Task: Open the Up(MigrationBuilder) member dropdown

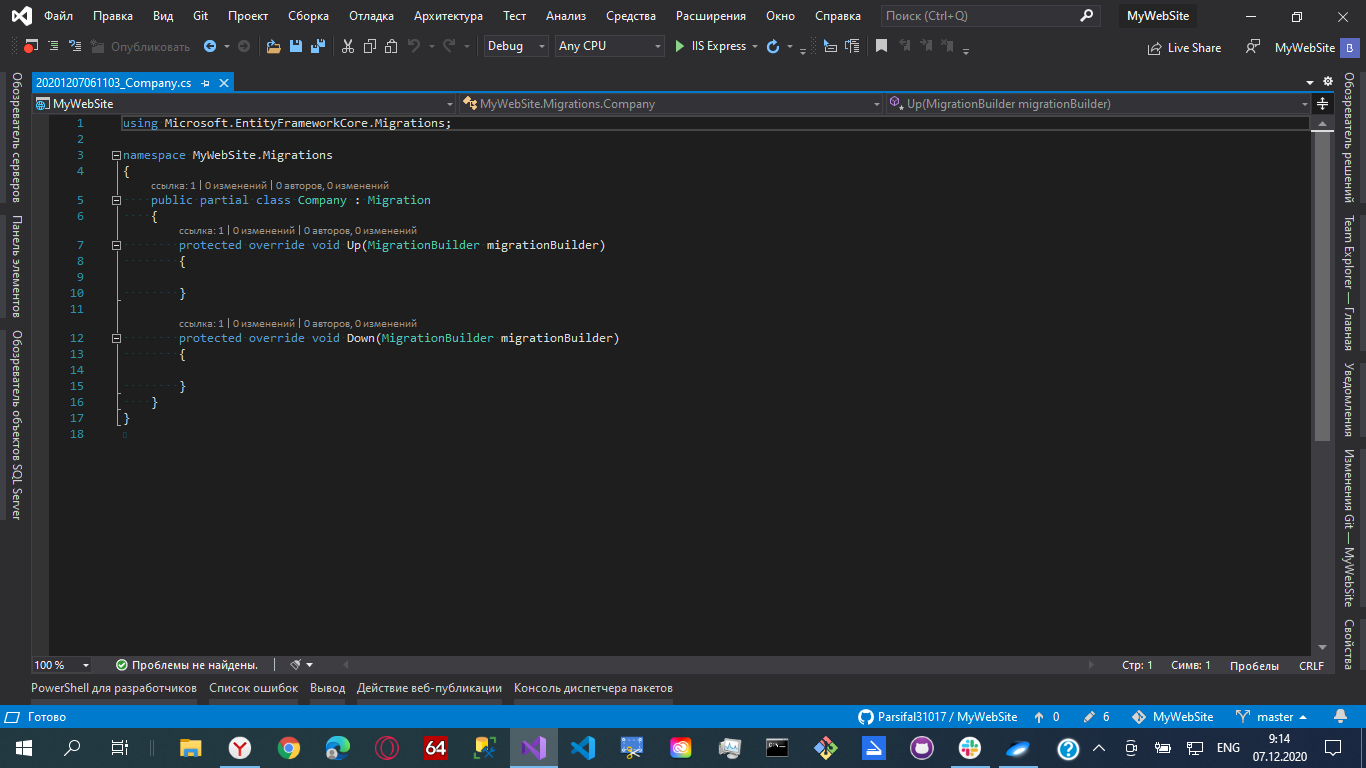Action: pyautogui.click(x=1098, y=103)
